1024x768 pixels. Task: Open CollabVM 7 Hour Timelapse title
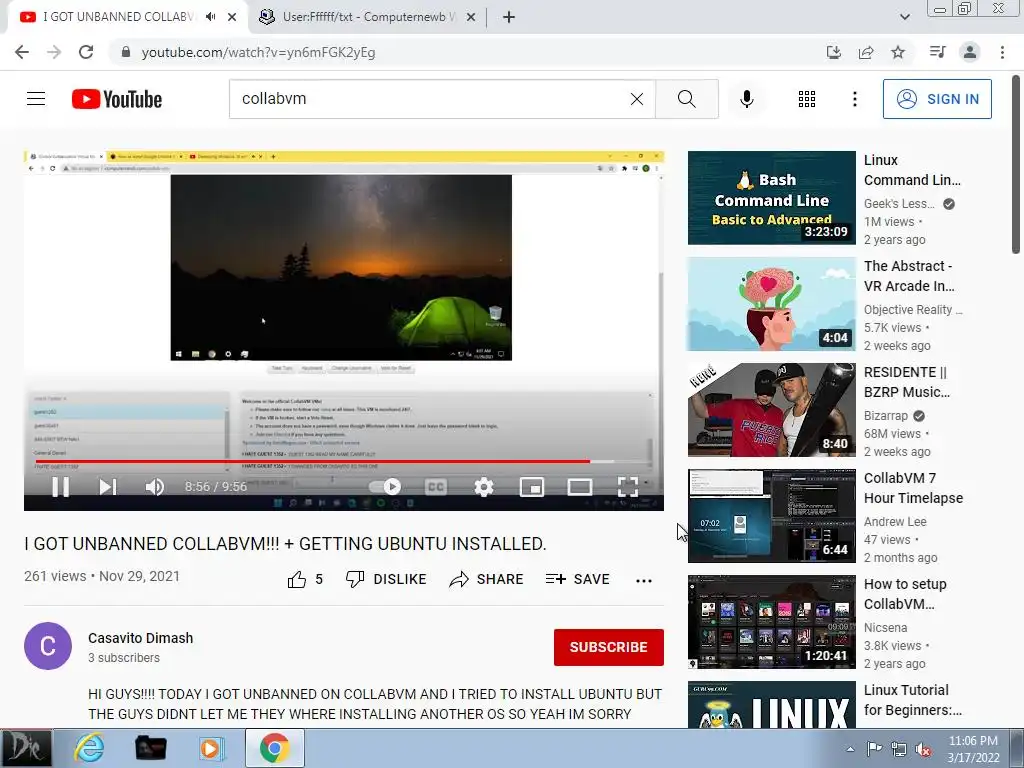[913, 488]
